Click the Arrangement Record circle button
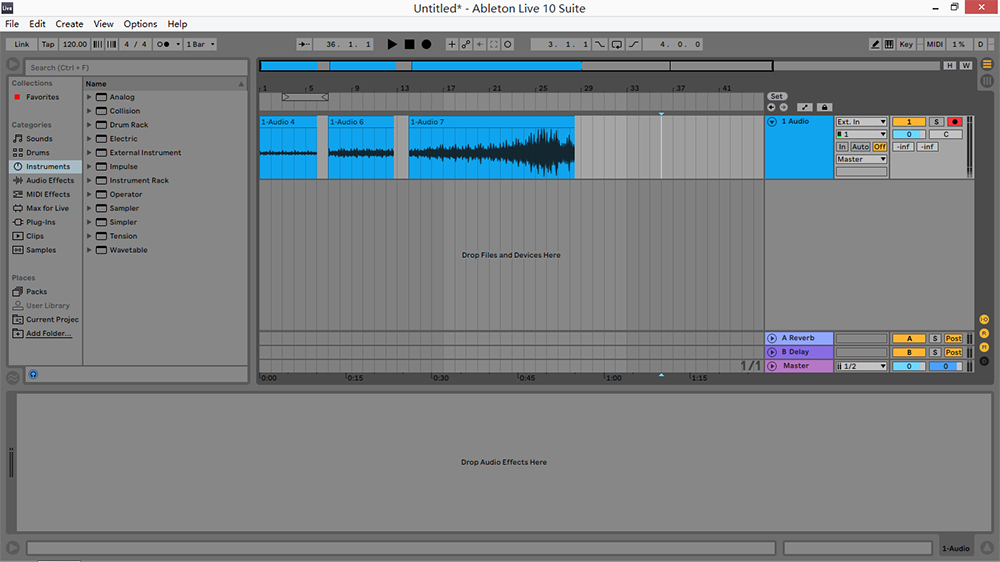 (426, 44)
